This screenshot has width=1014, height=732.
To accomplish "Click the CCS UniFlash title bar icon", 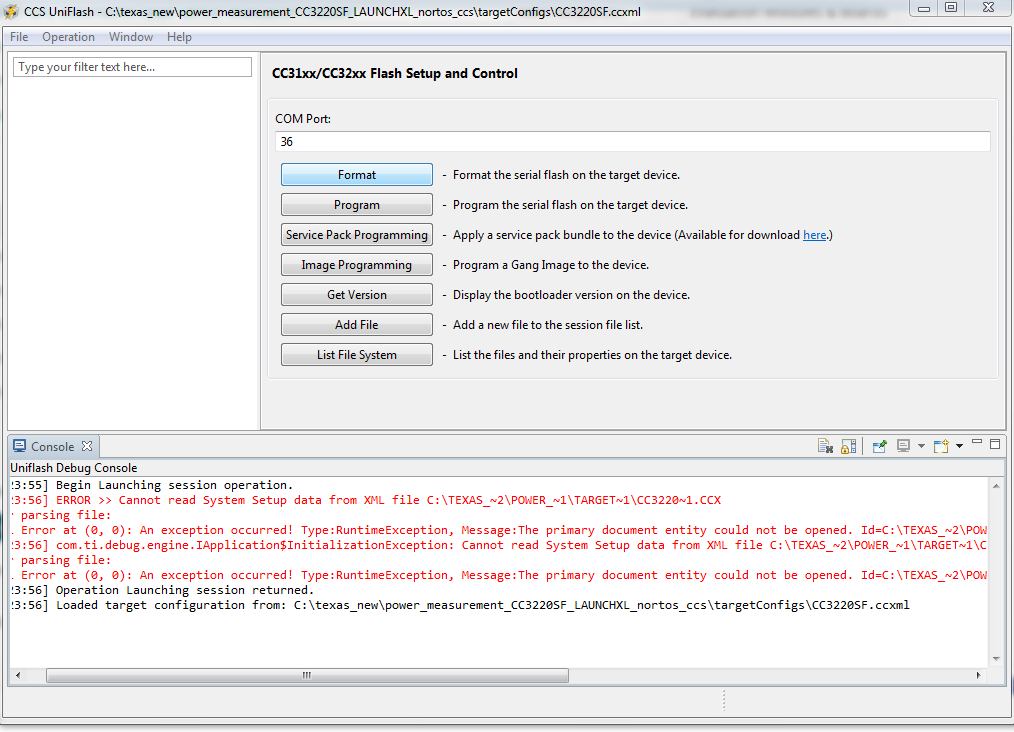I will pyautogui.click(x=11, y=12).
